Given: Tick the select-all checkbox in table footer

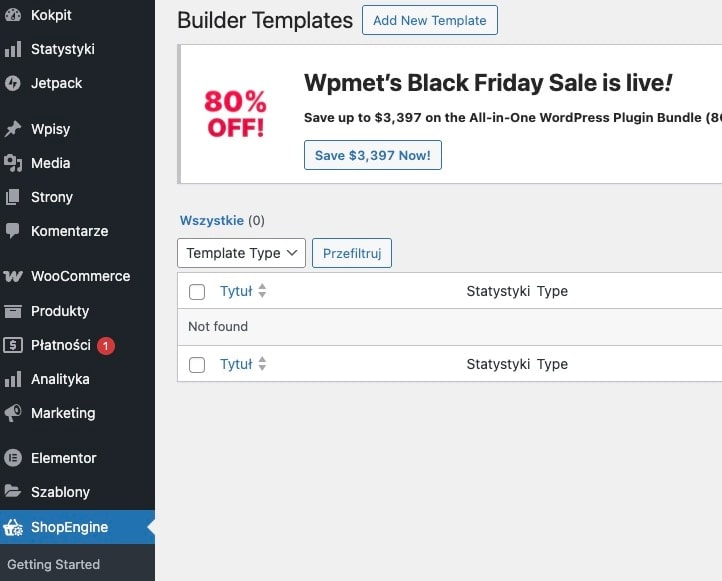Looking at the screenshot, I should pyautogui.click(x=197, y=365).
